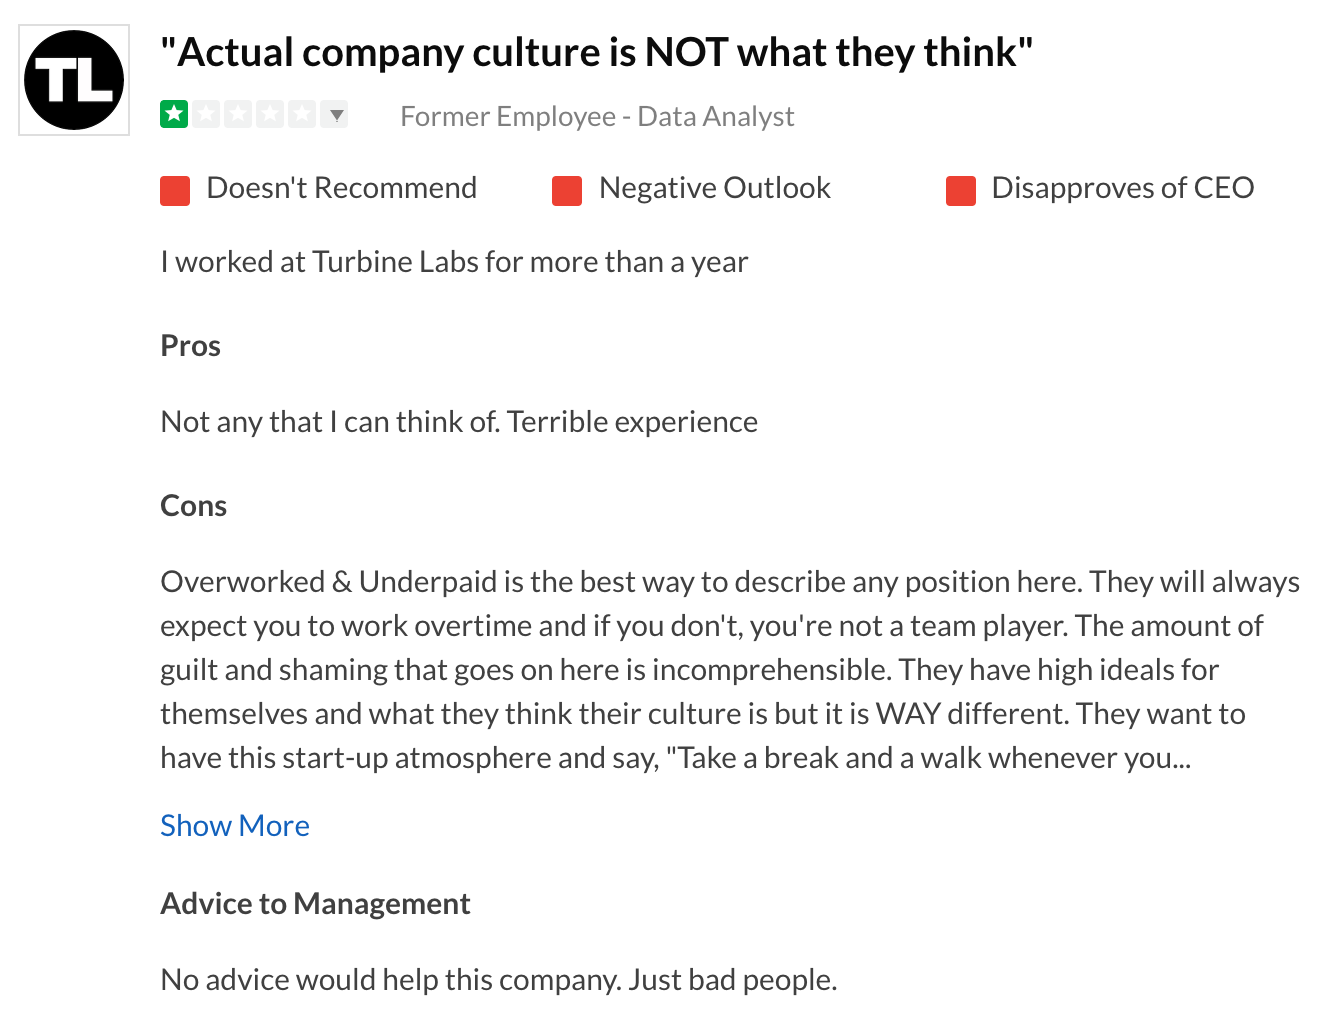Click the red square beside Negative Outlook
This screenshot has height=1032, width=1332.
click(x=567, y=190)
